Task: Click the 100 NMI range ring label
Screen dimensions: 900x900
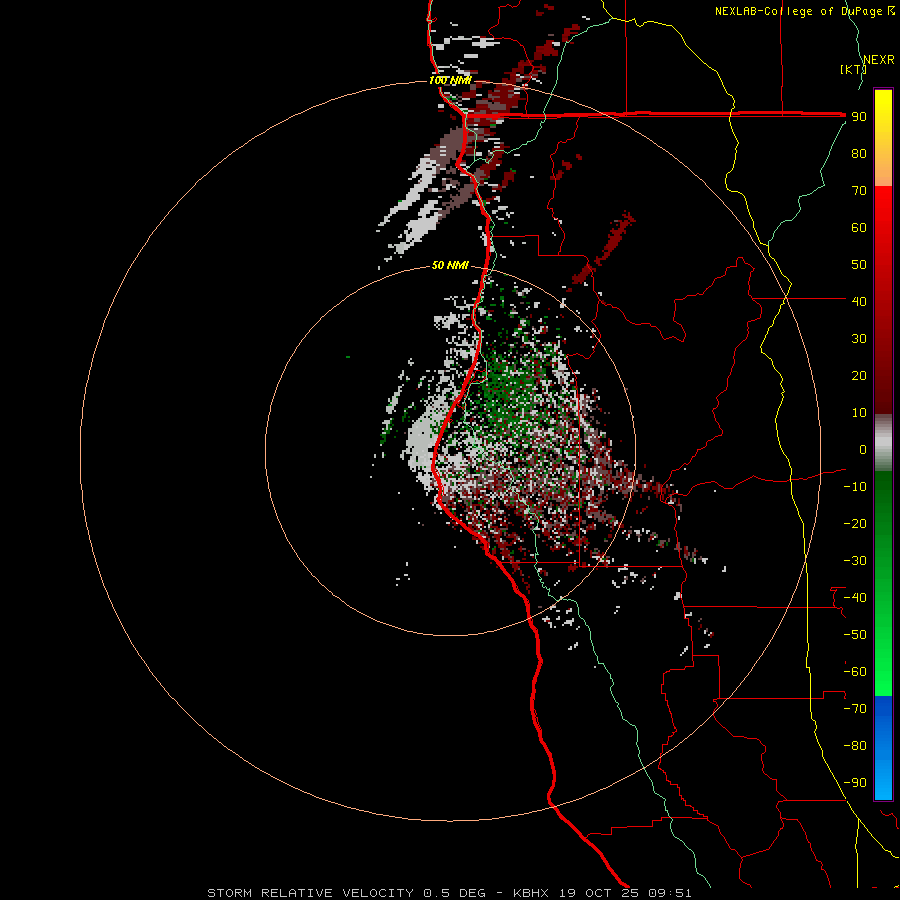Action: tap(450, 80)
